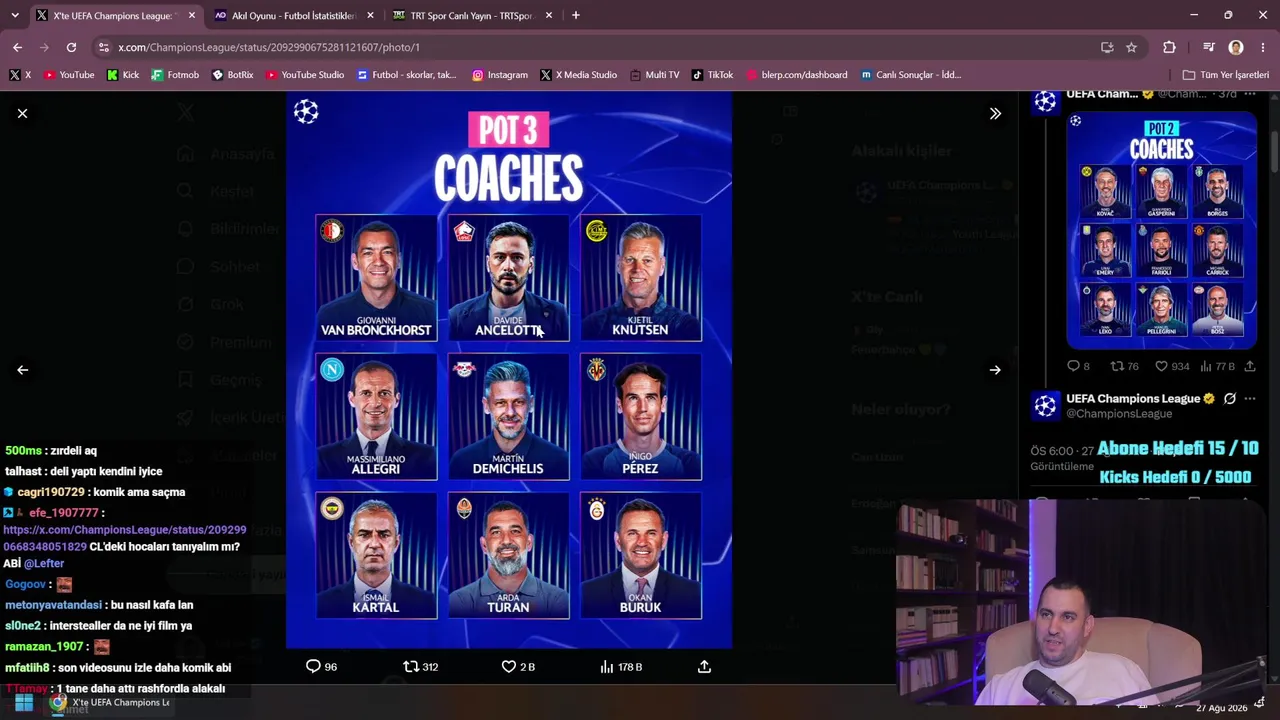Viewport: 1280px width, 720px height.
Task: Install or cast using the address bar screen icon
Action: pyautogui.click(x=1107, y=47)
